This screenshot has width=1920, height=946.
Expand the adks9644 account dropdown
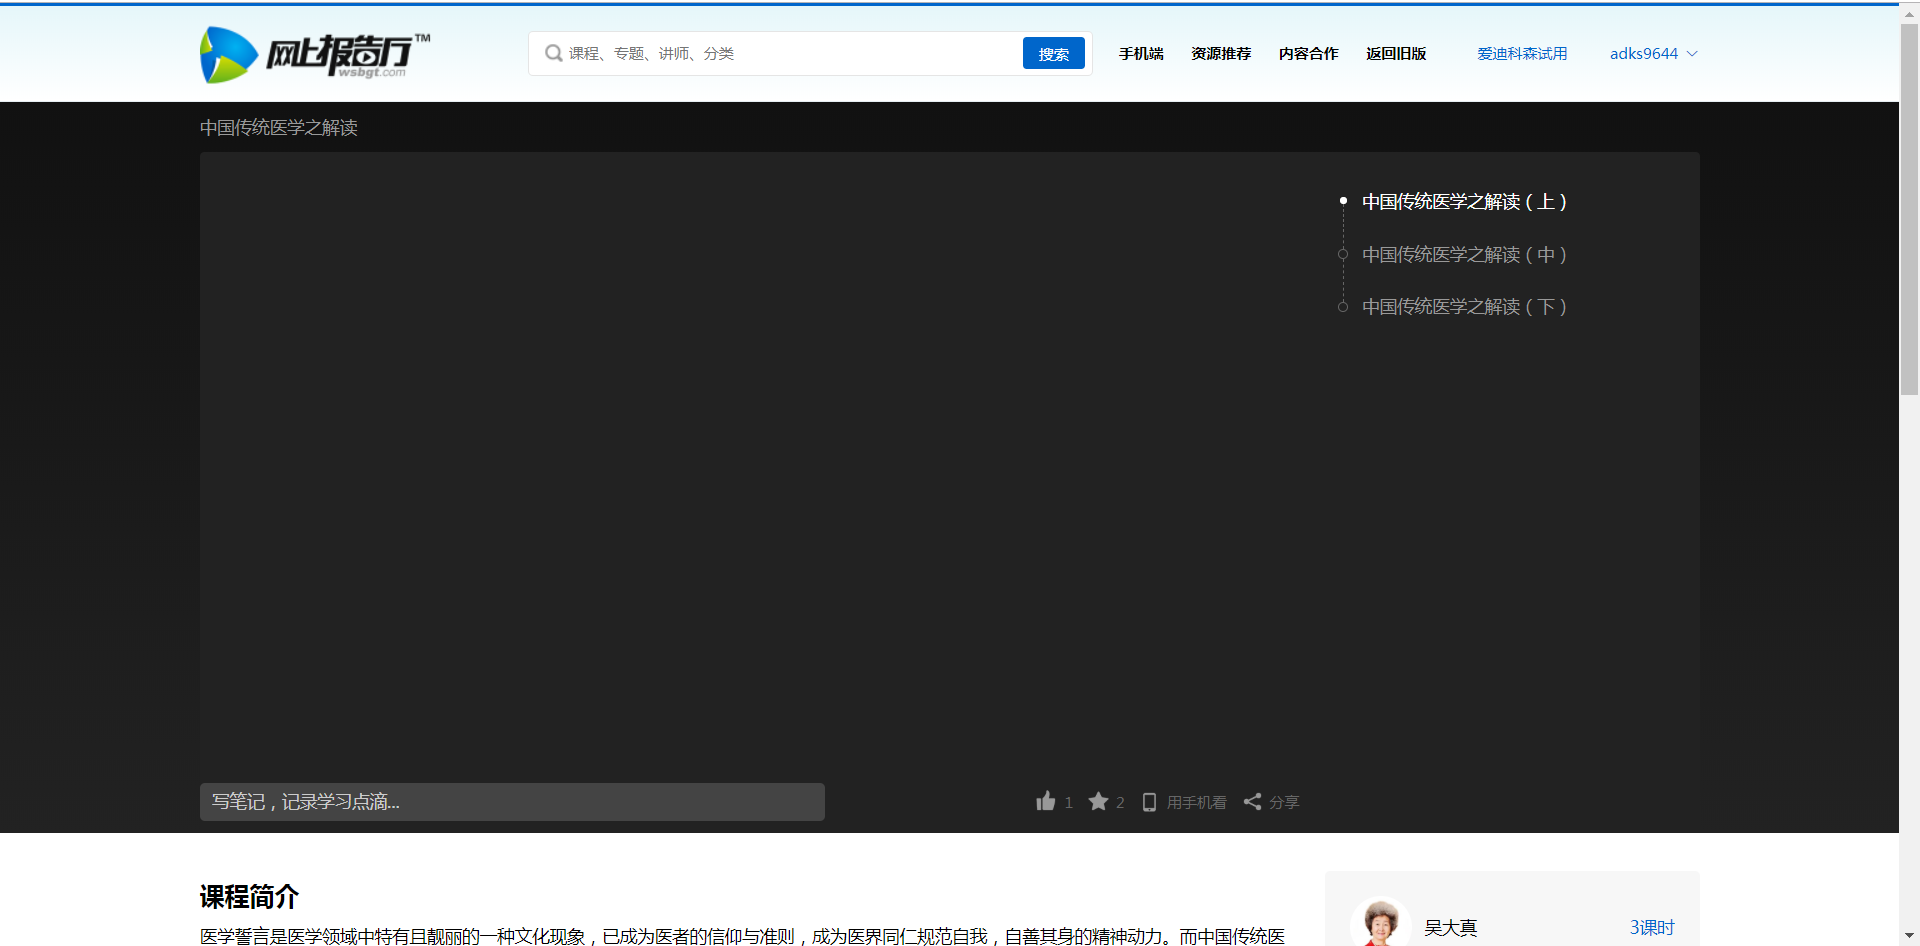click(x=1653, y=54)
